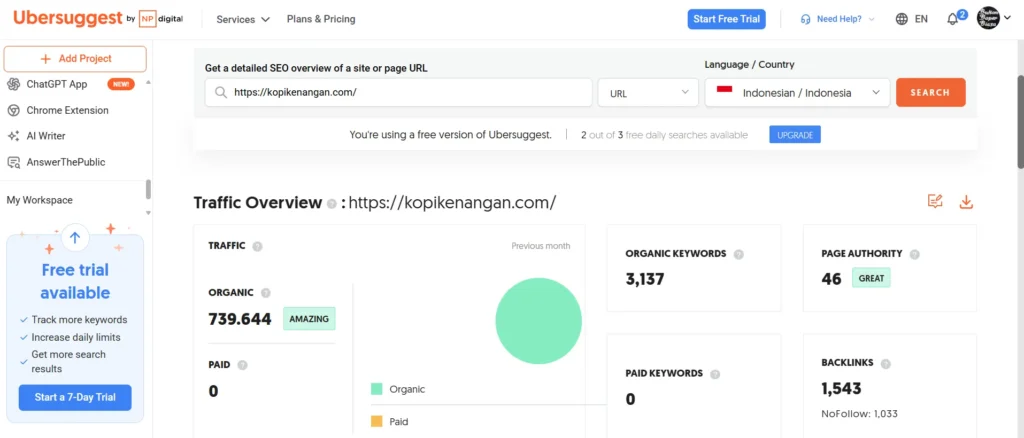Click the URL input field with kopikenangan.com
The height and width of the screenshot is (438, 1024).
coord(398,93)
